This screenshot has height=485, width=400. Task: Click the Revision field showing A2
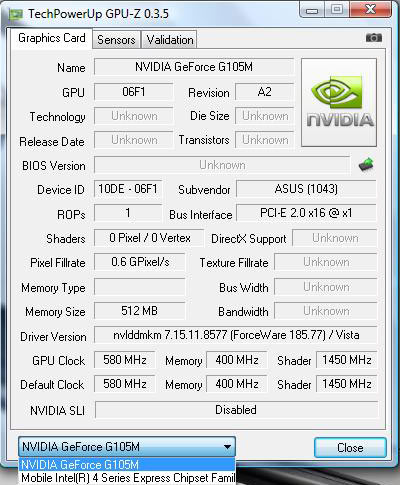coord(264,92)
